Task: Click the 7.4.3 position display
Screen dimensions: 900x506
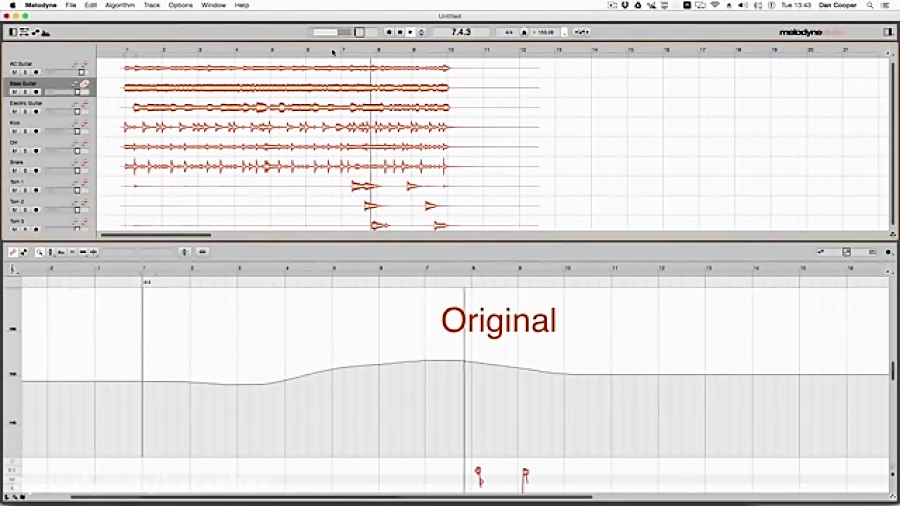Action: [x=461, y=32]
